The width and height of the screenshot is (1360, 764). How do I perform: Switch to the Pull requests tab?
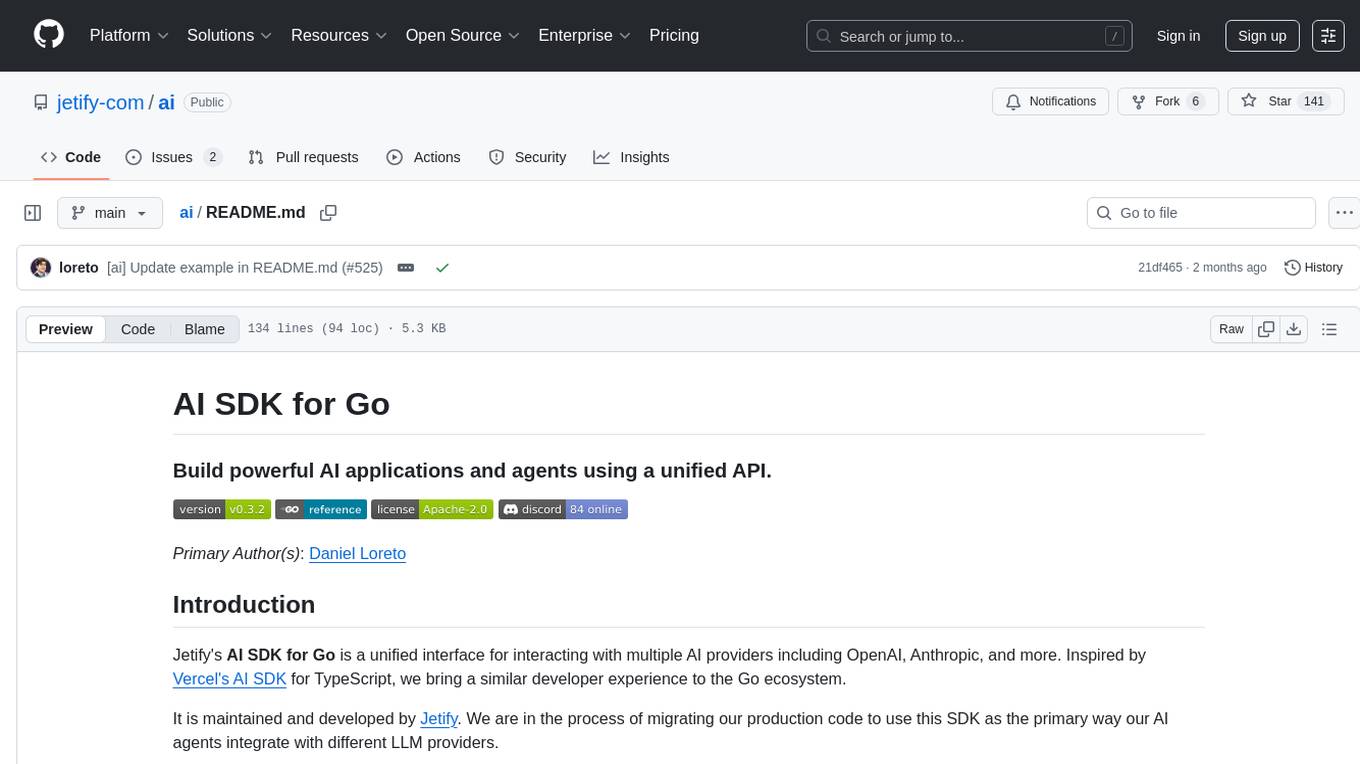(x=303, y=157)
